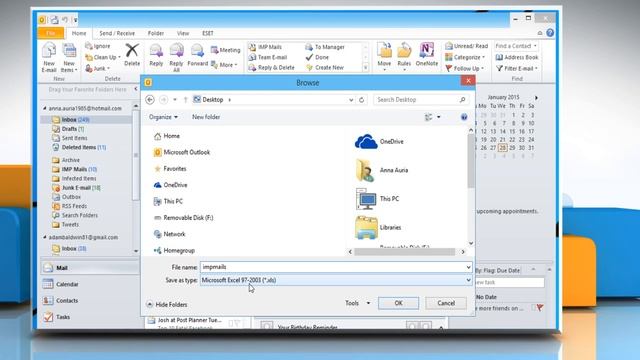Viewport: 640px width, 360px height.
Task: Click the Refresh icon beside address bar
Action: point(361,100)
